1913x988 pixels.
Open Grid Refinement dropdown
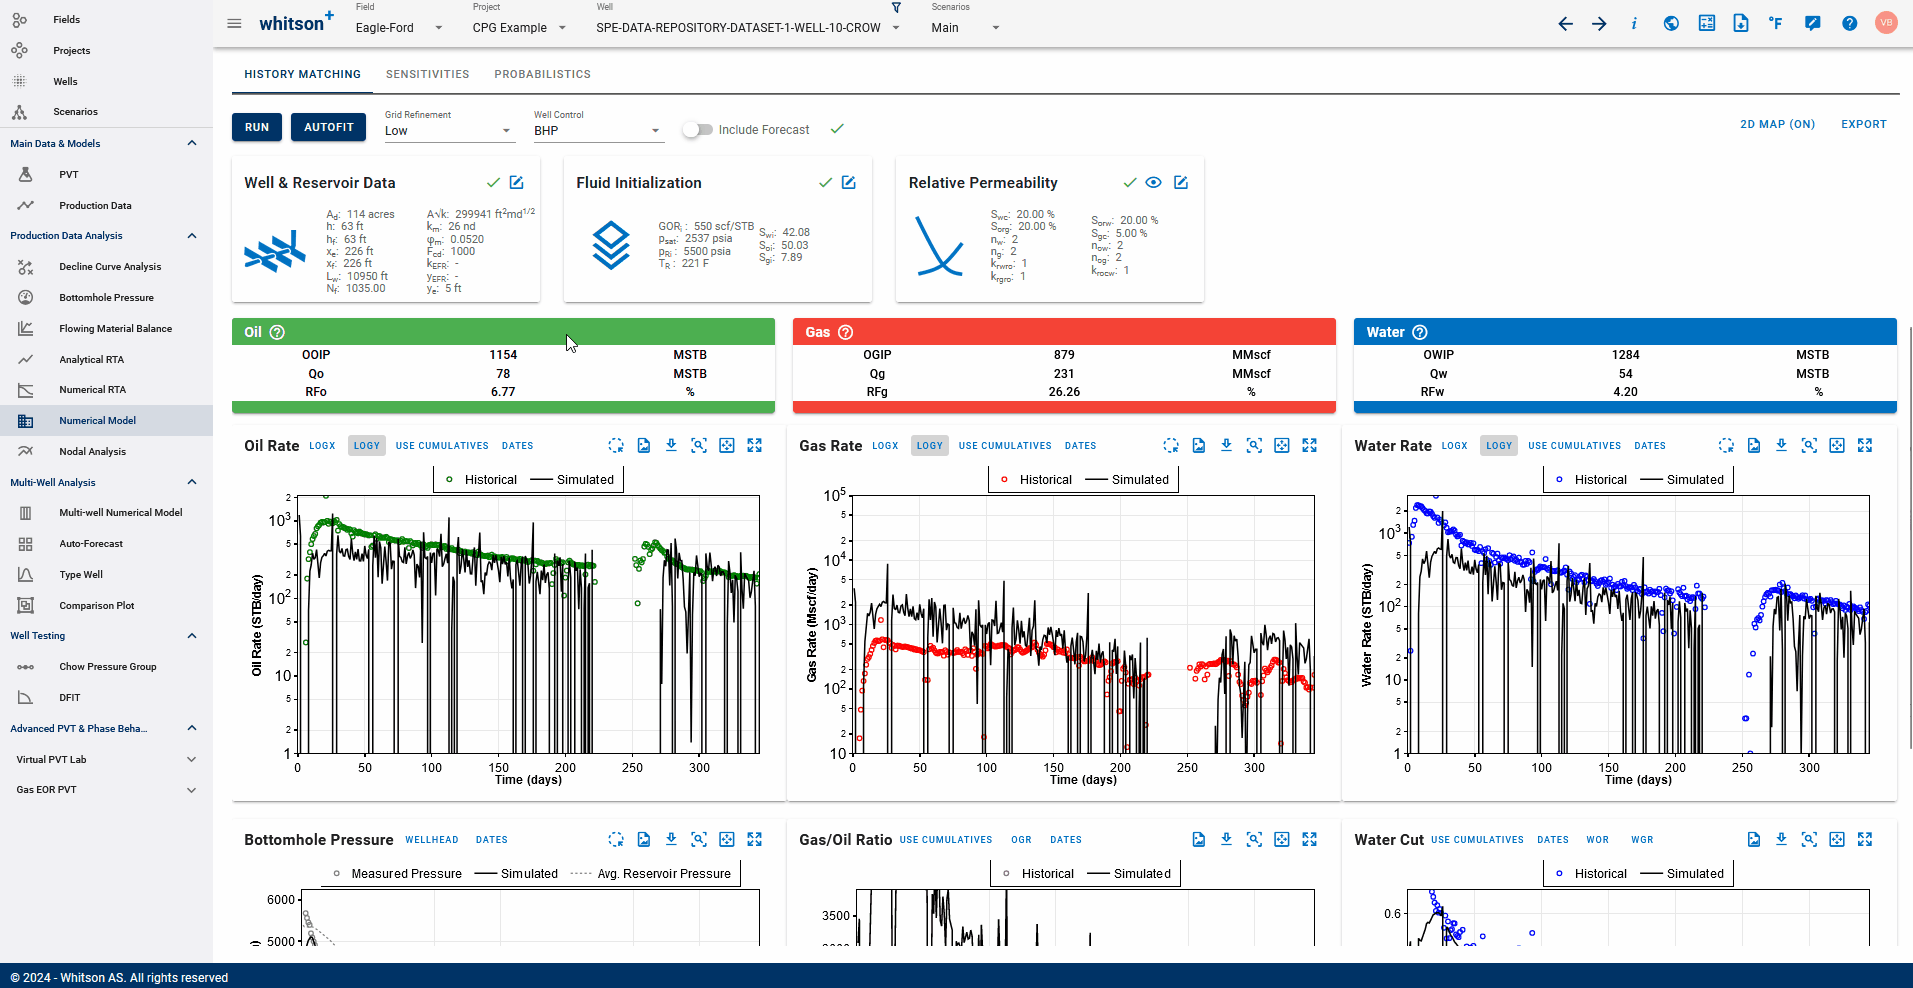449,131
